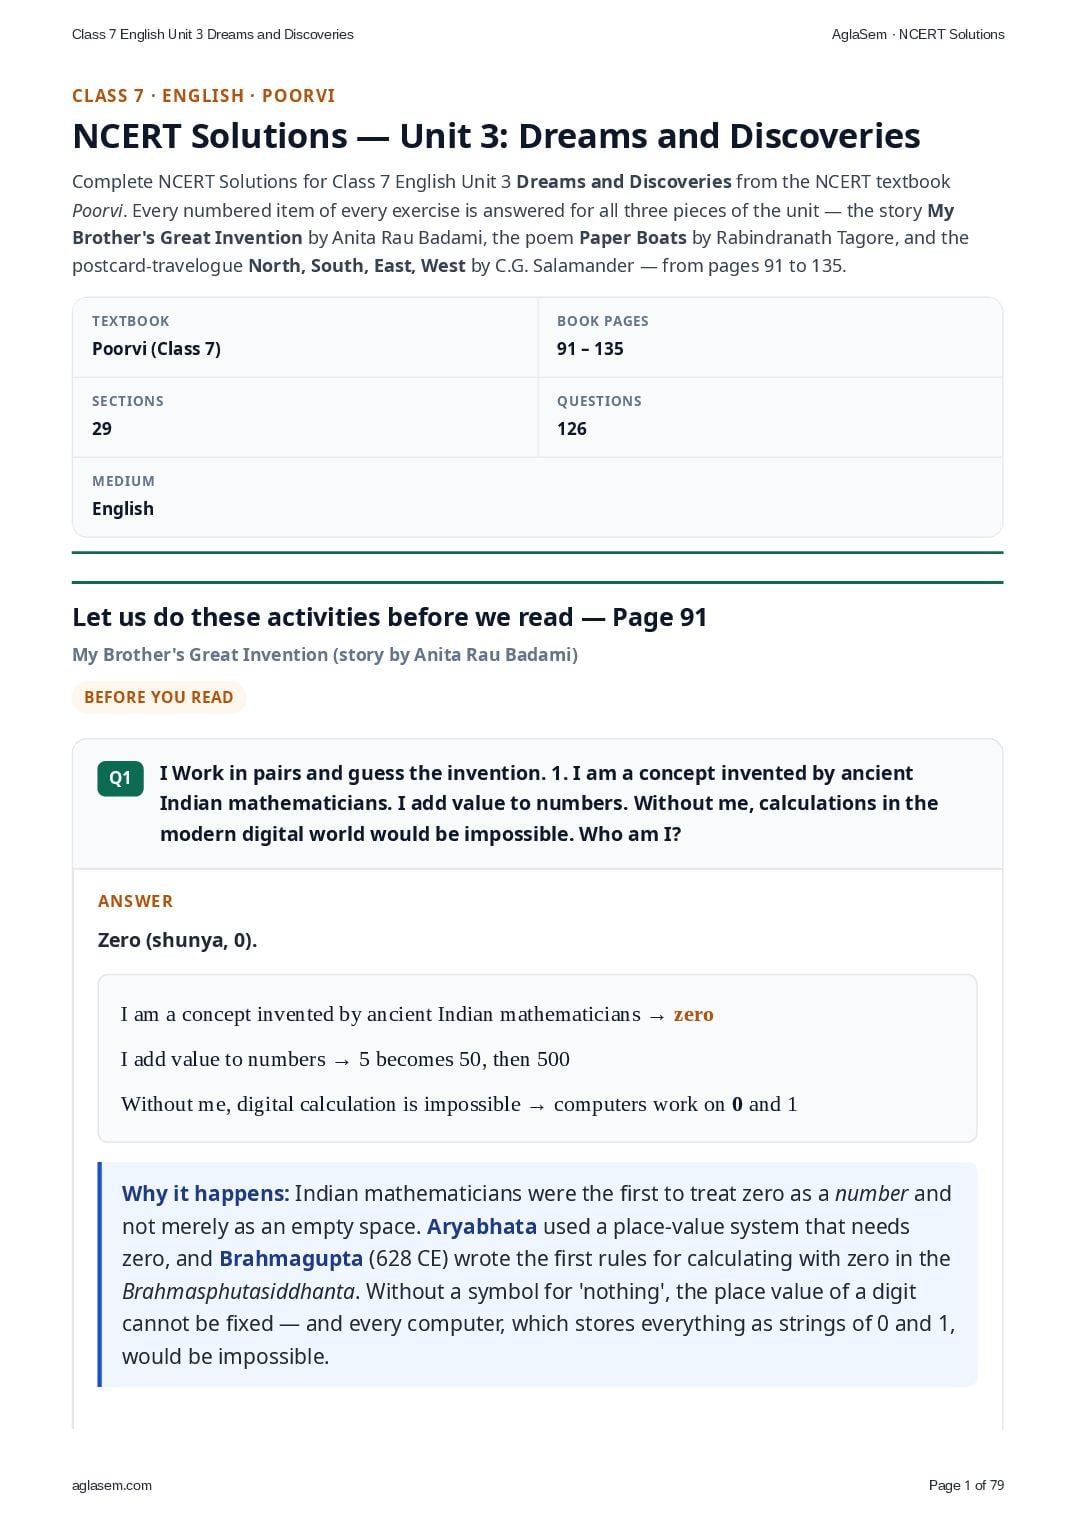1076x1522 pixels.
Task: Click the 'Why it happens:' explanation heading
Action: (x=205, y=1193)
